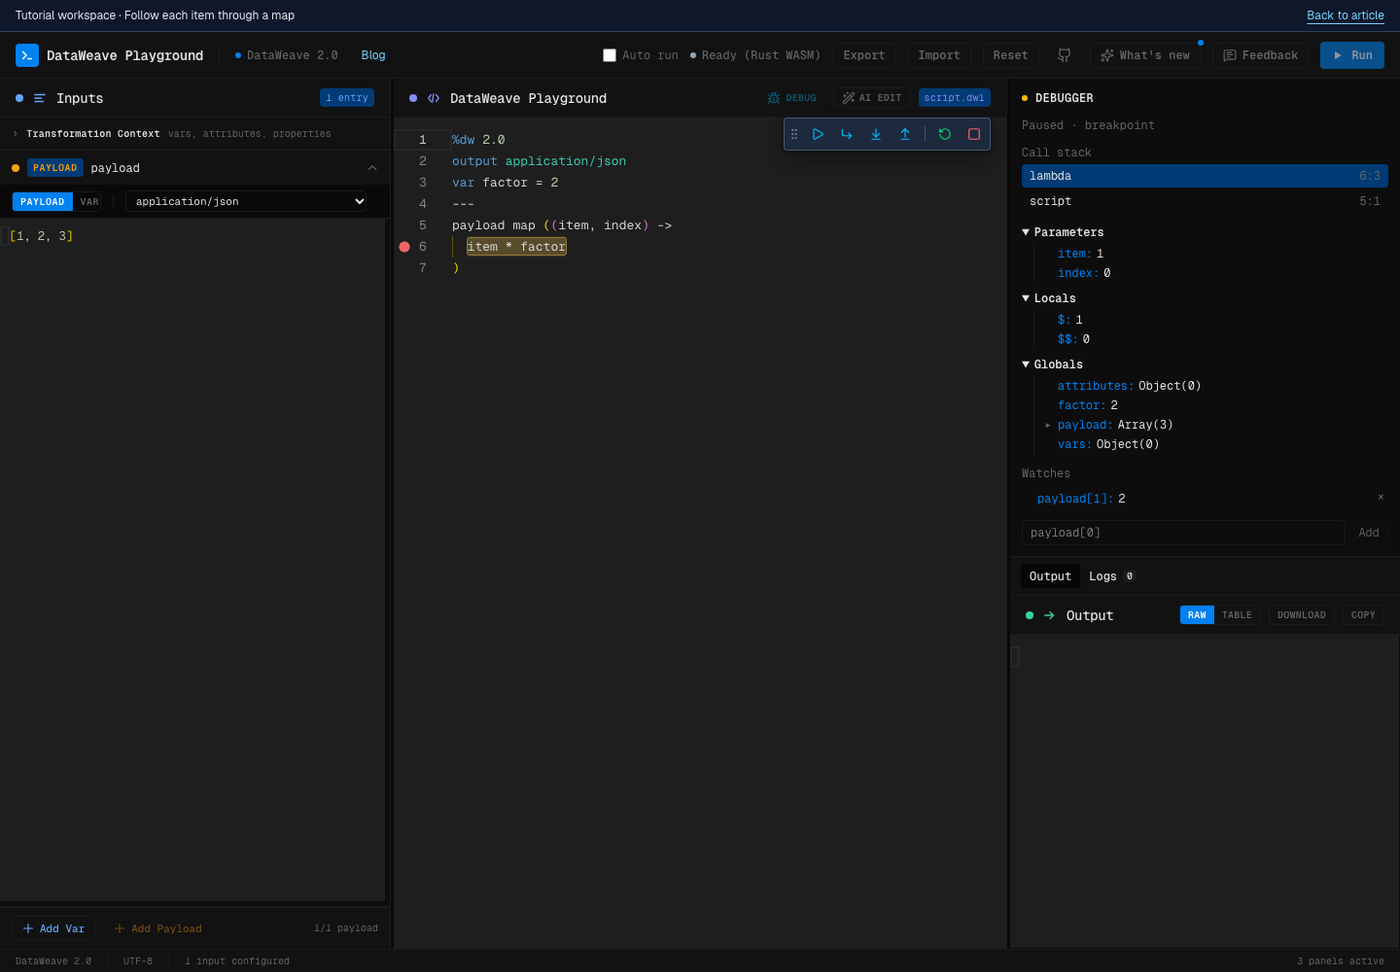Grab the debug toolbar drag handle
This screenshot has height=972, width=1400.
(x=794, y=134)
